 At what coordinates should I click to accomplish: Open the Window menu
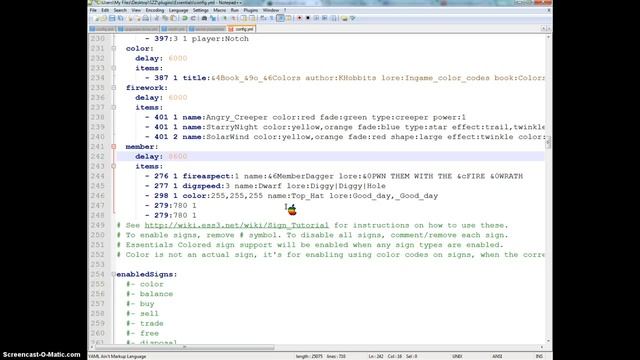pos(271,10)
